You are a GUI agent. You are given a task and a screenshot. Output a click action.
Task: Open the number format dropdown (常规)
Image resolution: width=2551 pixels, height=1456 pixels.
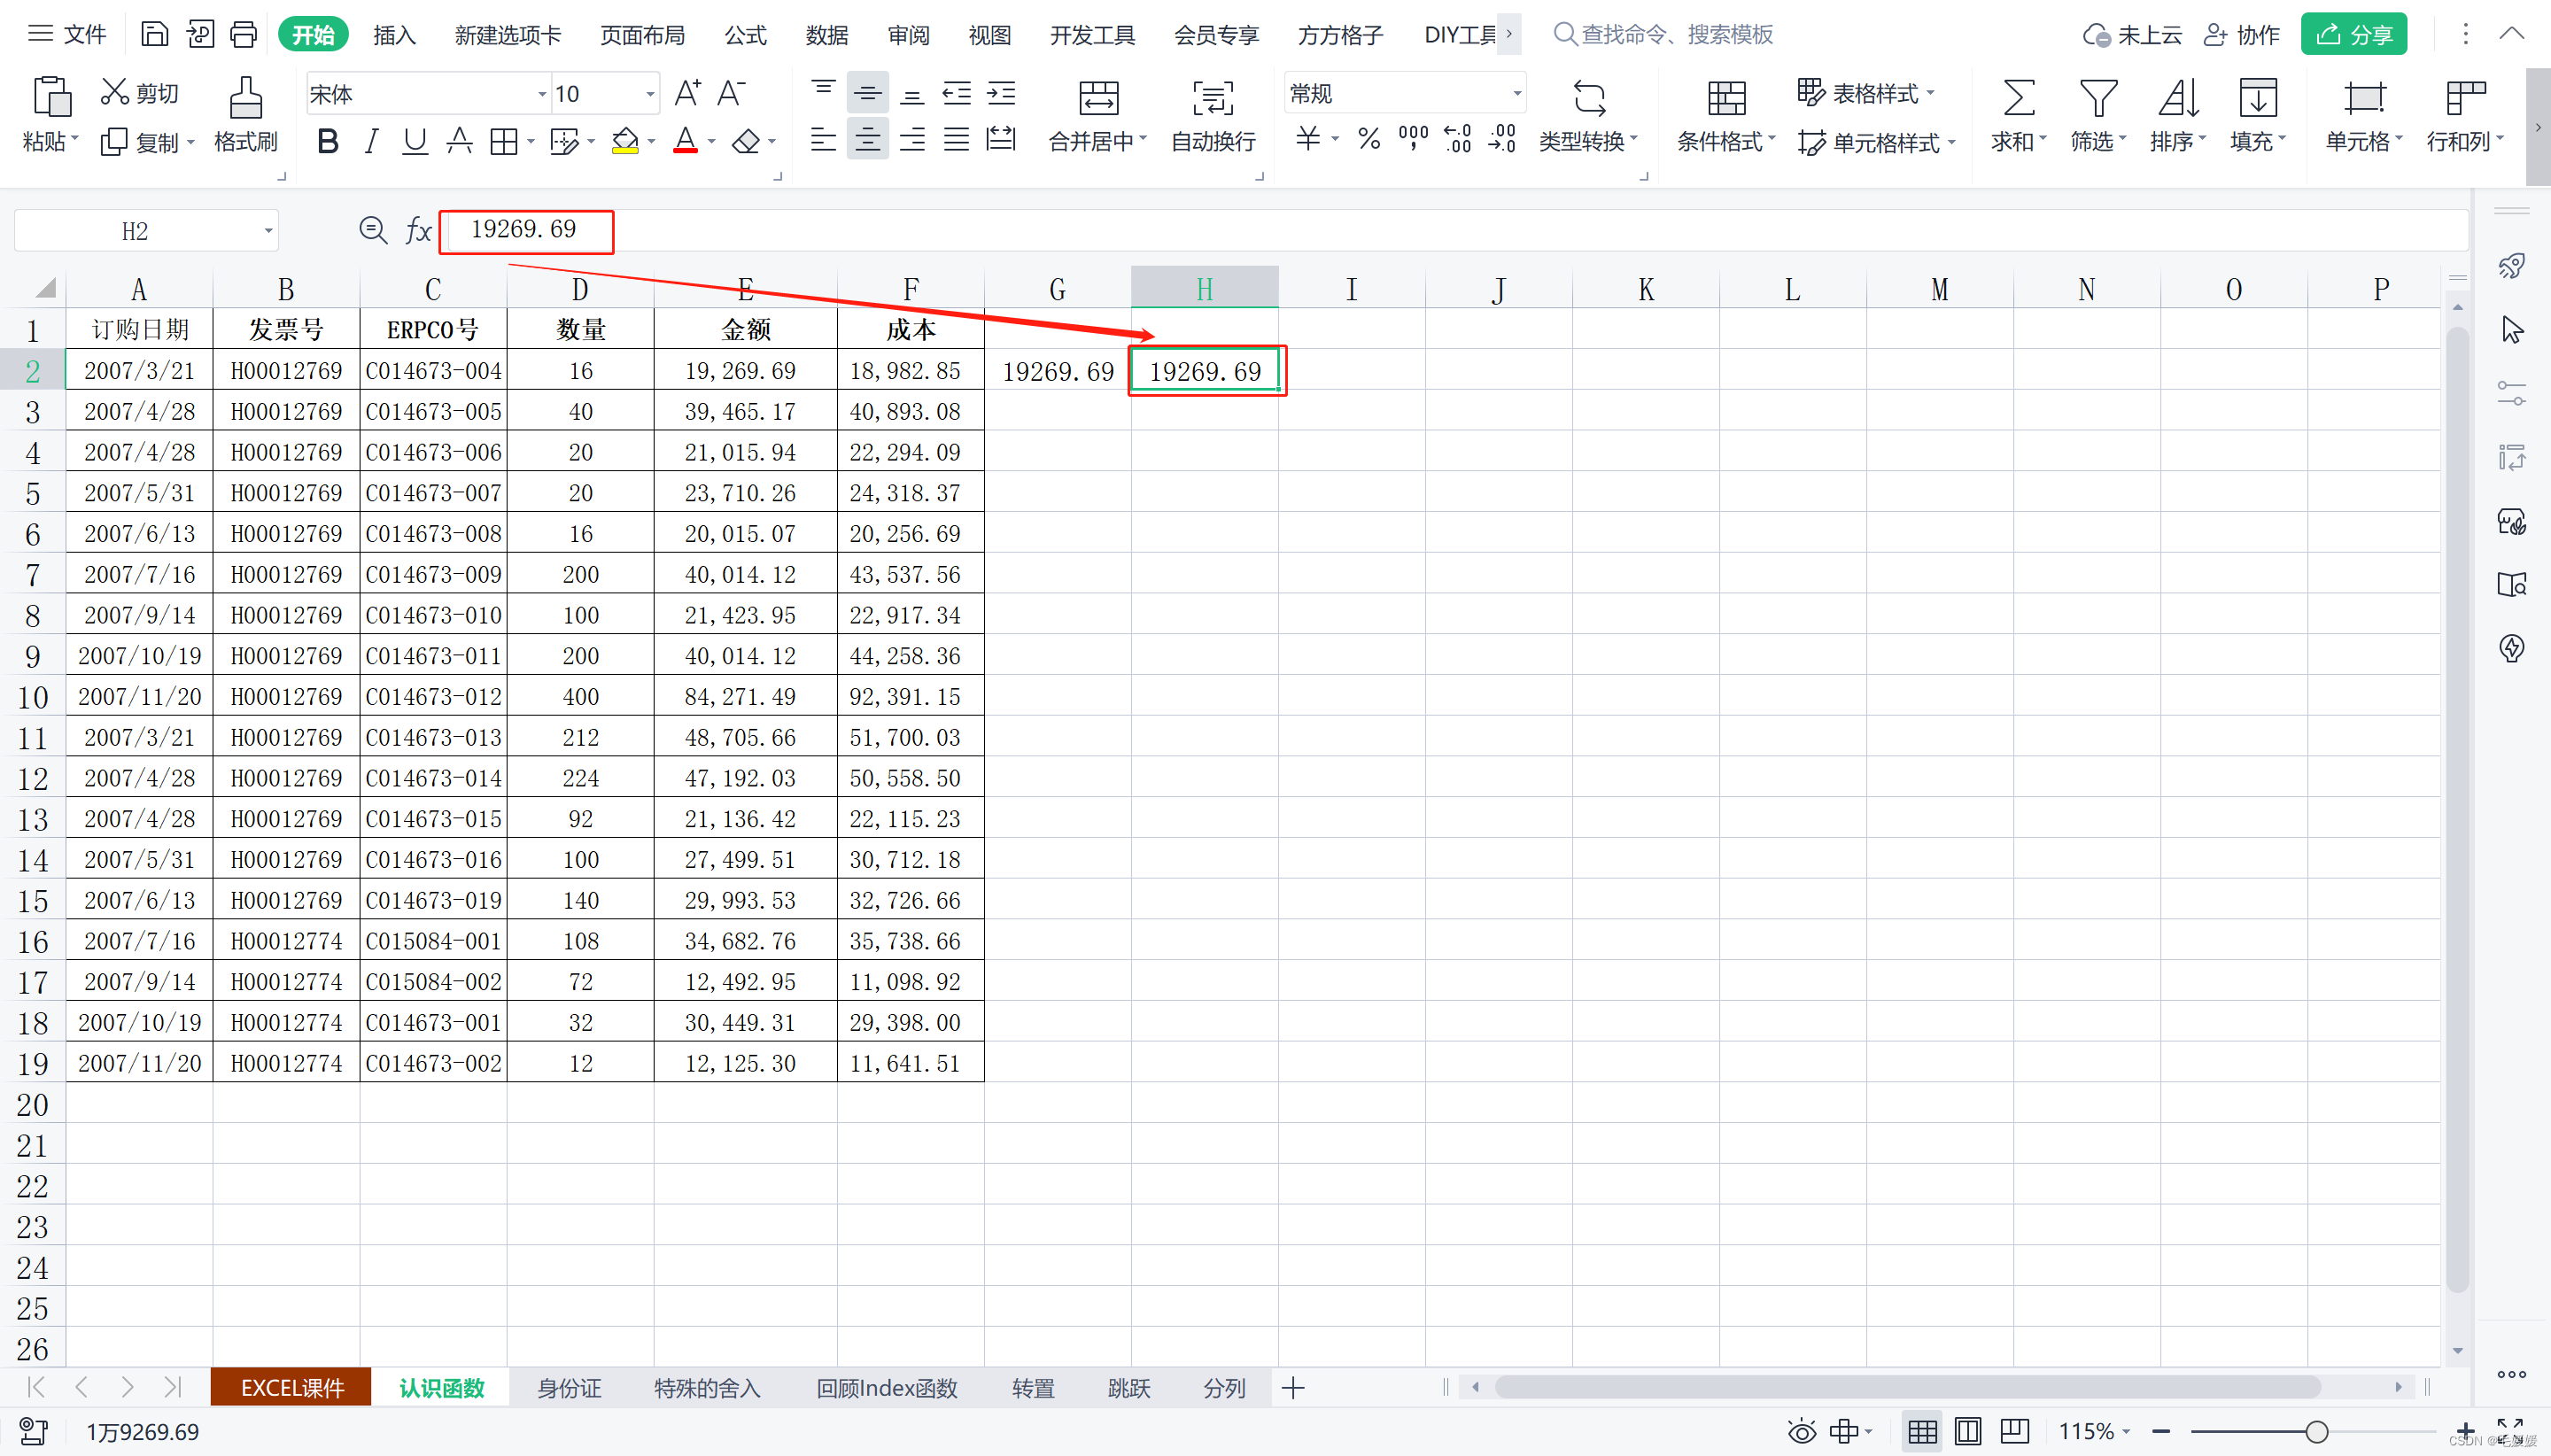click(x=1517, y=94)
